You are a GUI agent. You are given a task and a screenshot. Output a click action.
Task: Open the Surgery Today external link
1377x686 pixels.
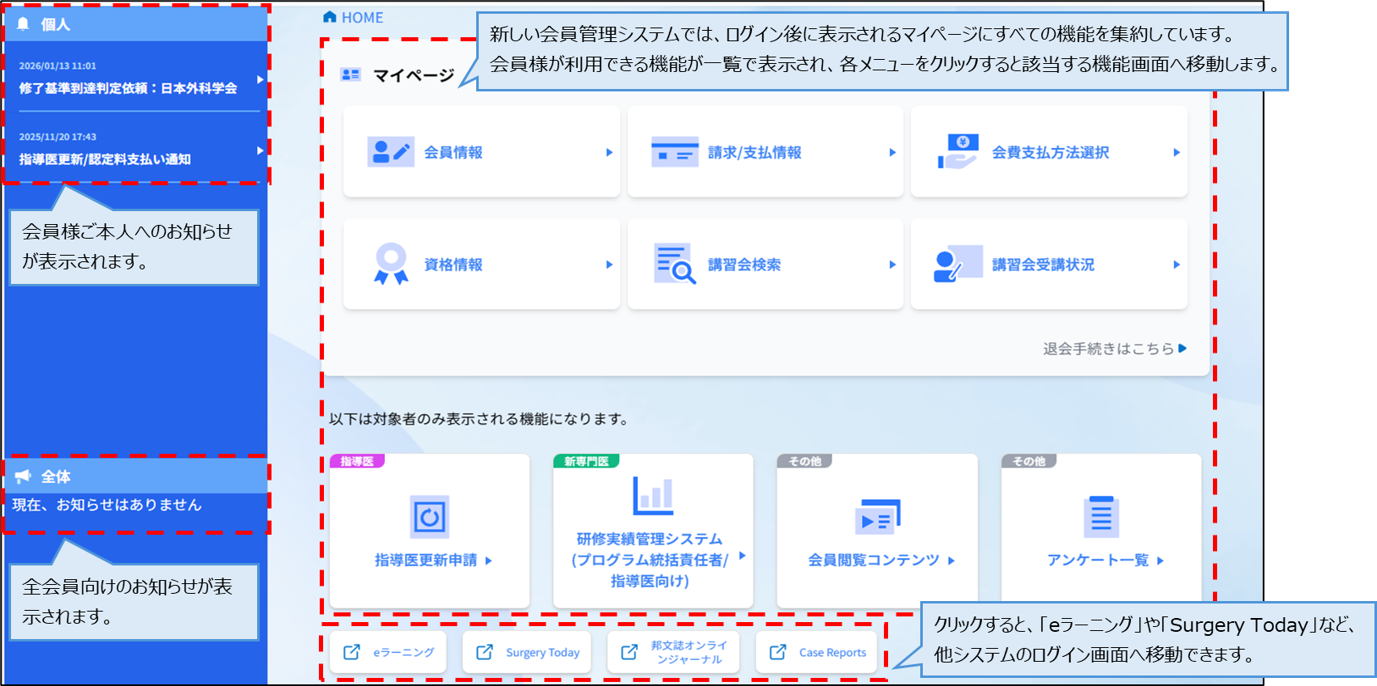pos(525,651)
